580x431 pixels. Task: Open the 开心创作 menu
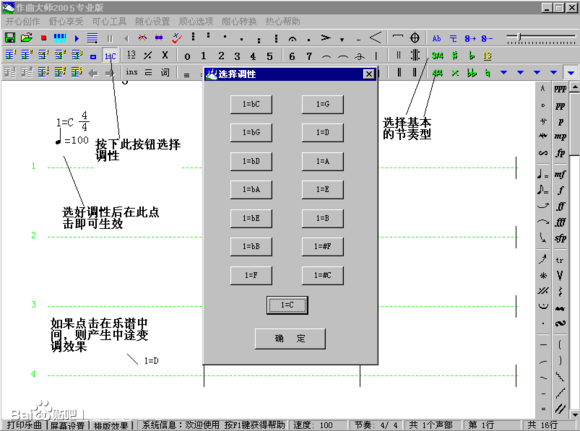[x=23, y=21]
